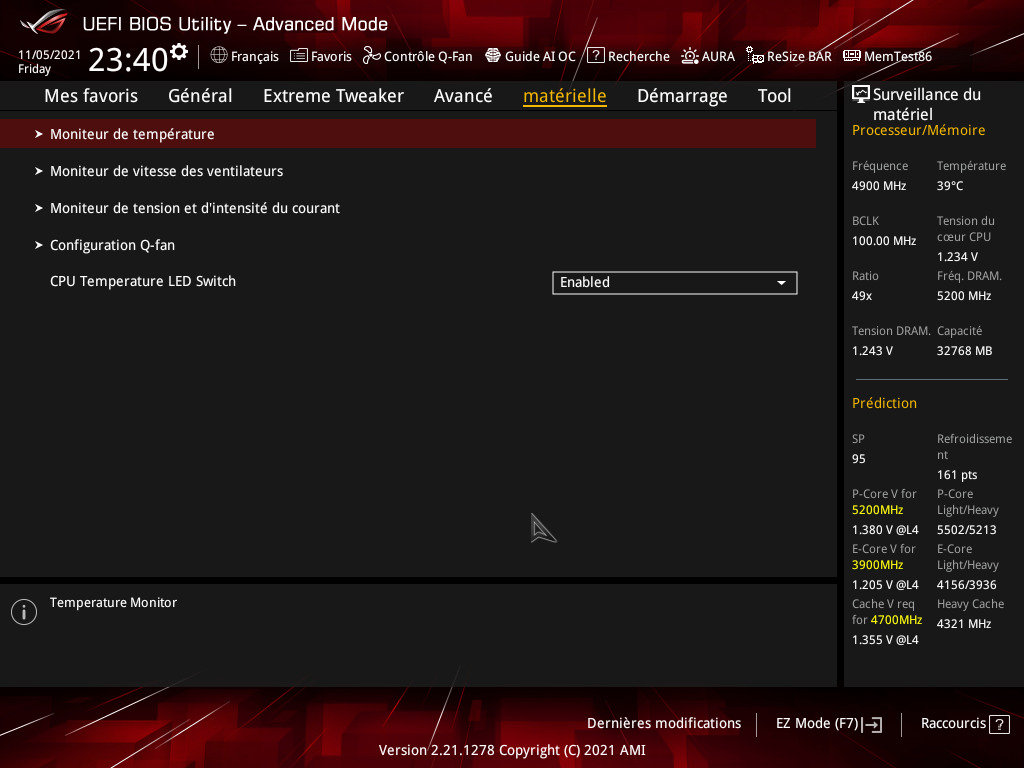This screenshot has height=768, width=1024.
Task: Click the 1.234 V CPU voltage value
Action: point(957,257)
